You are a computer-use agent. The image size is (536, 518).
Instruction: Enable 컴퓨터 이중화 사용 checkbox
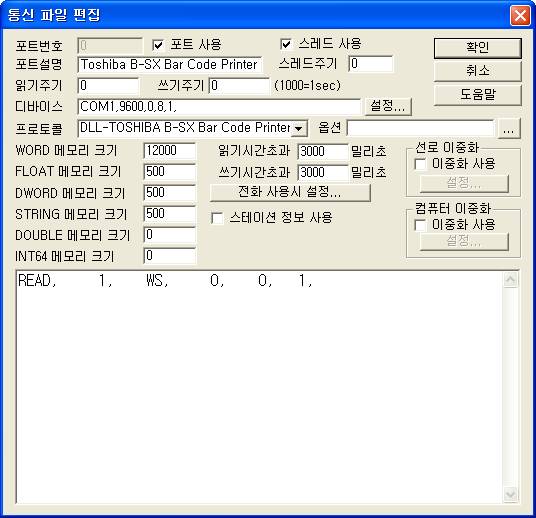pos(420,225)
